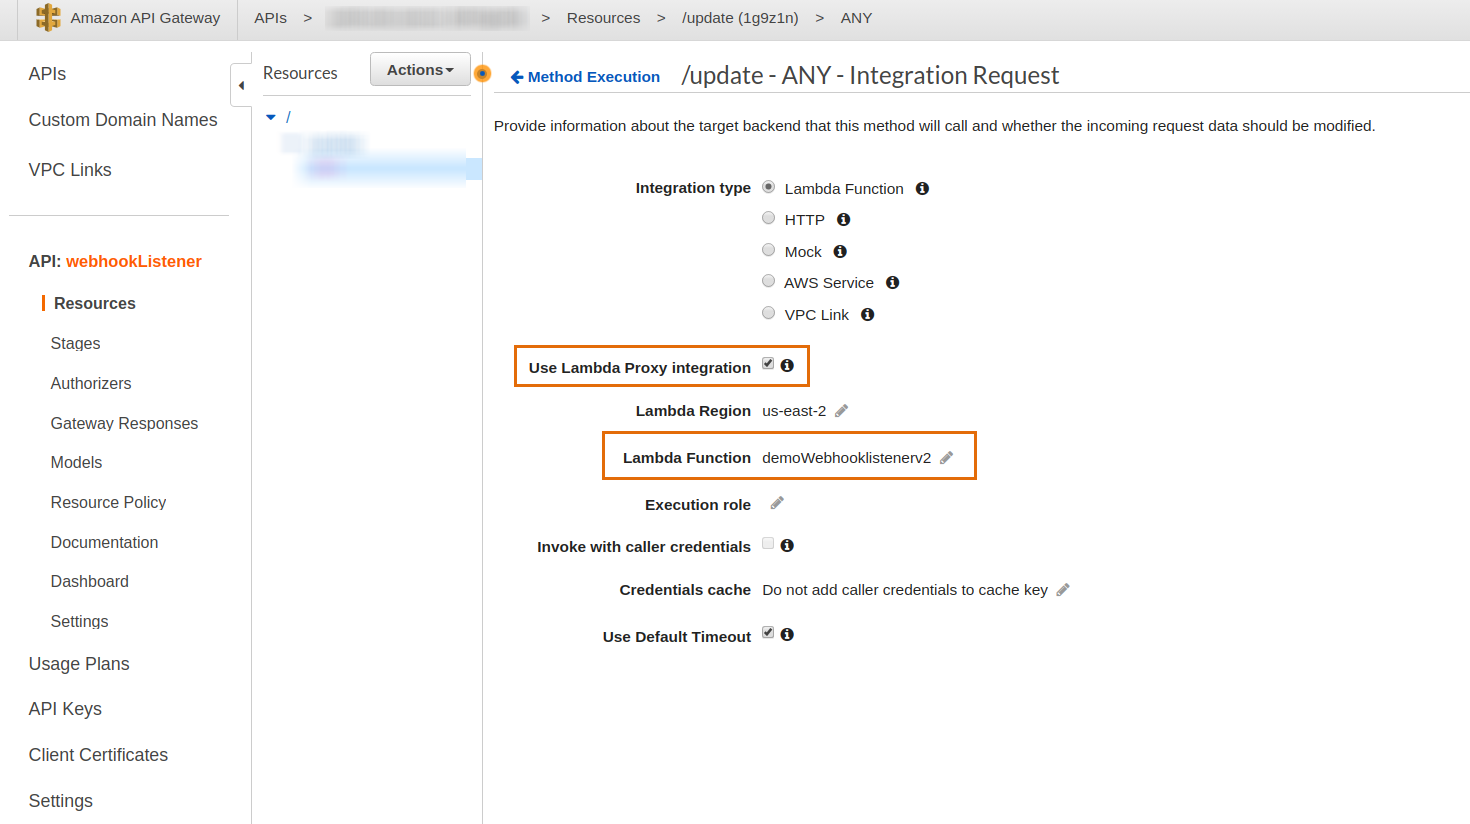Screen dimensions: 1470x824
Task: Click 'Do not add caller credentials to cache key'
Action: tap(905, 590)
